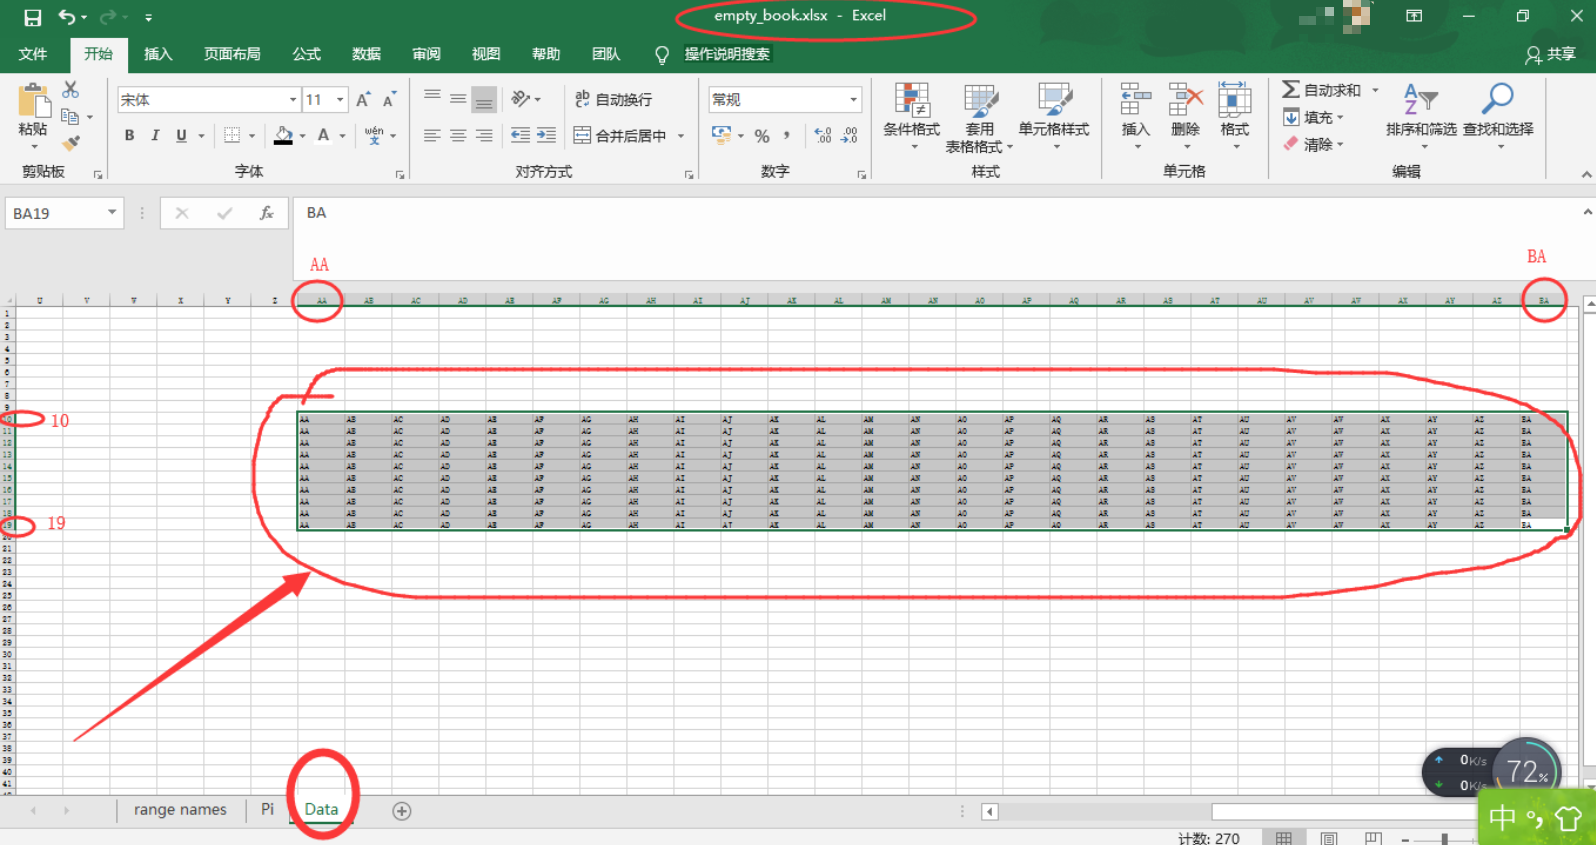Undo the last action
1596x845 pixels.
tap(67, 17)
